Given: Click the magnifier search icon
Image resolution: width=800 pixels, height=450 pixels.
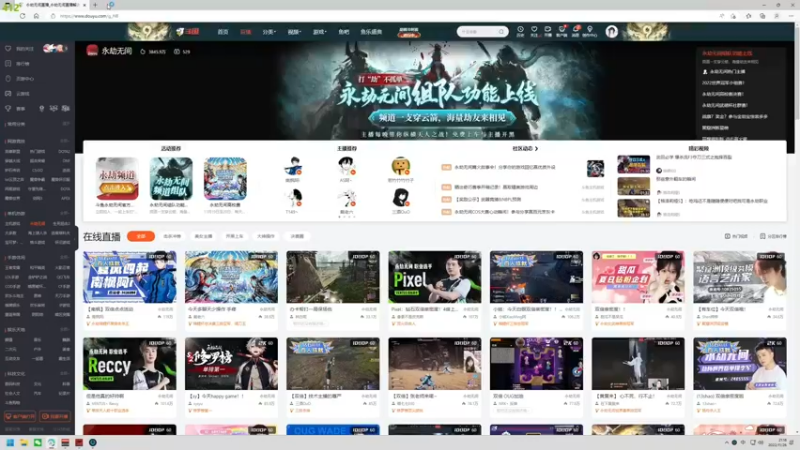Looking at the screenshot, I should pyautogui.click(x=502, y=32).
